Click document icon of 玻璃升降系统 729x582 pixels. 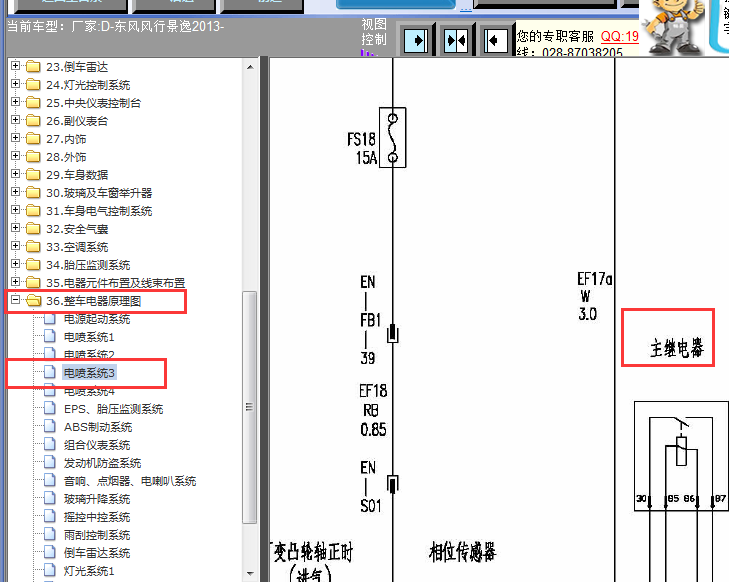click(50, 498)
